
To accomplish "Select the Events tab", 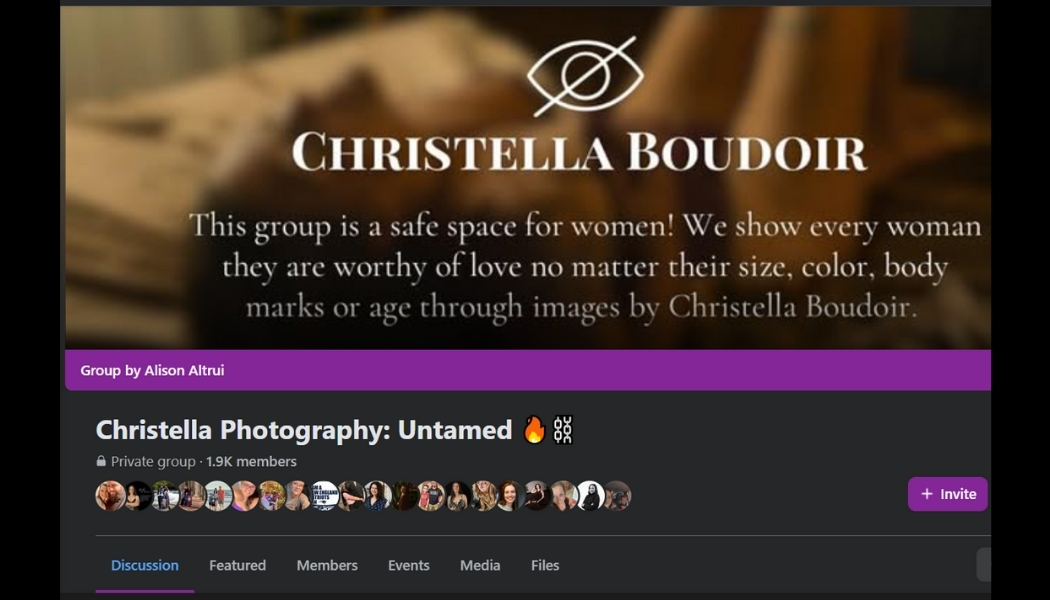I will 408,566.
